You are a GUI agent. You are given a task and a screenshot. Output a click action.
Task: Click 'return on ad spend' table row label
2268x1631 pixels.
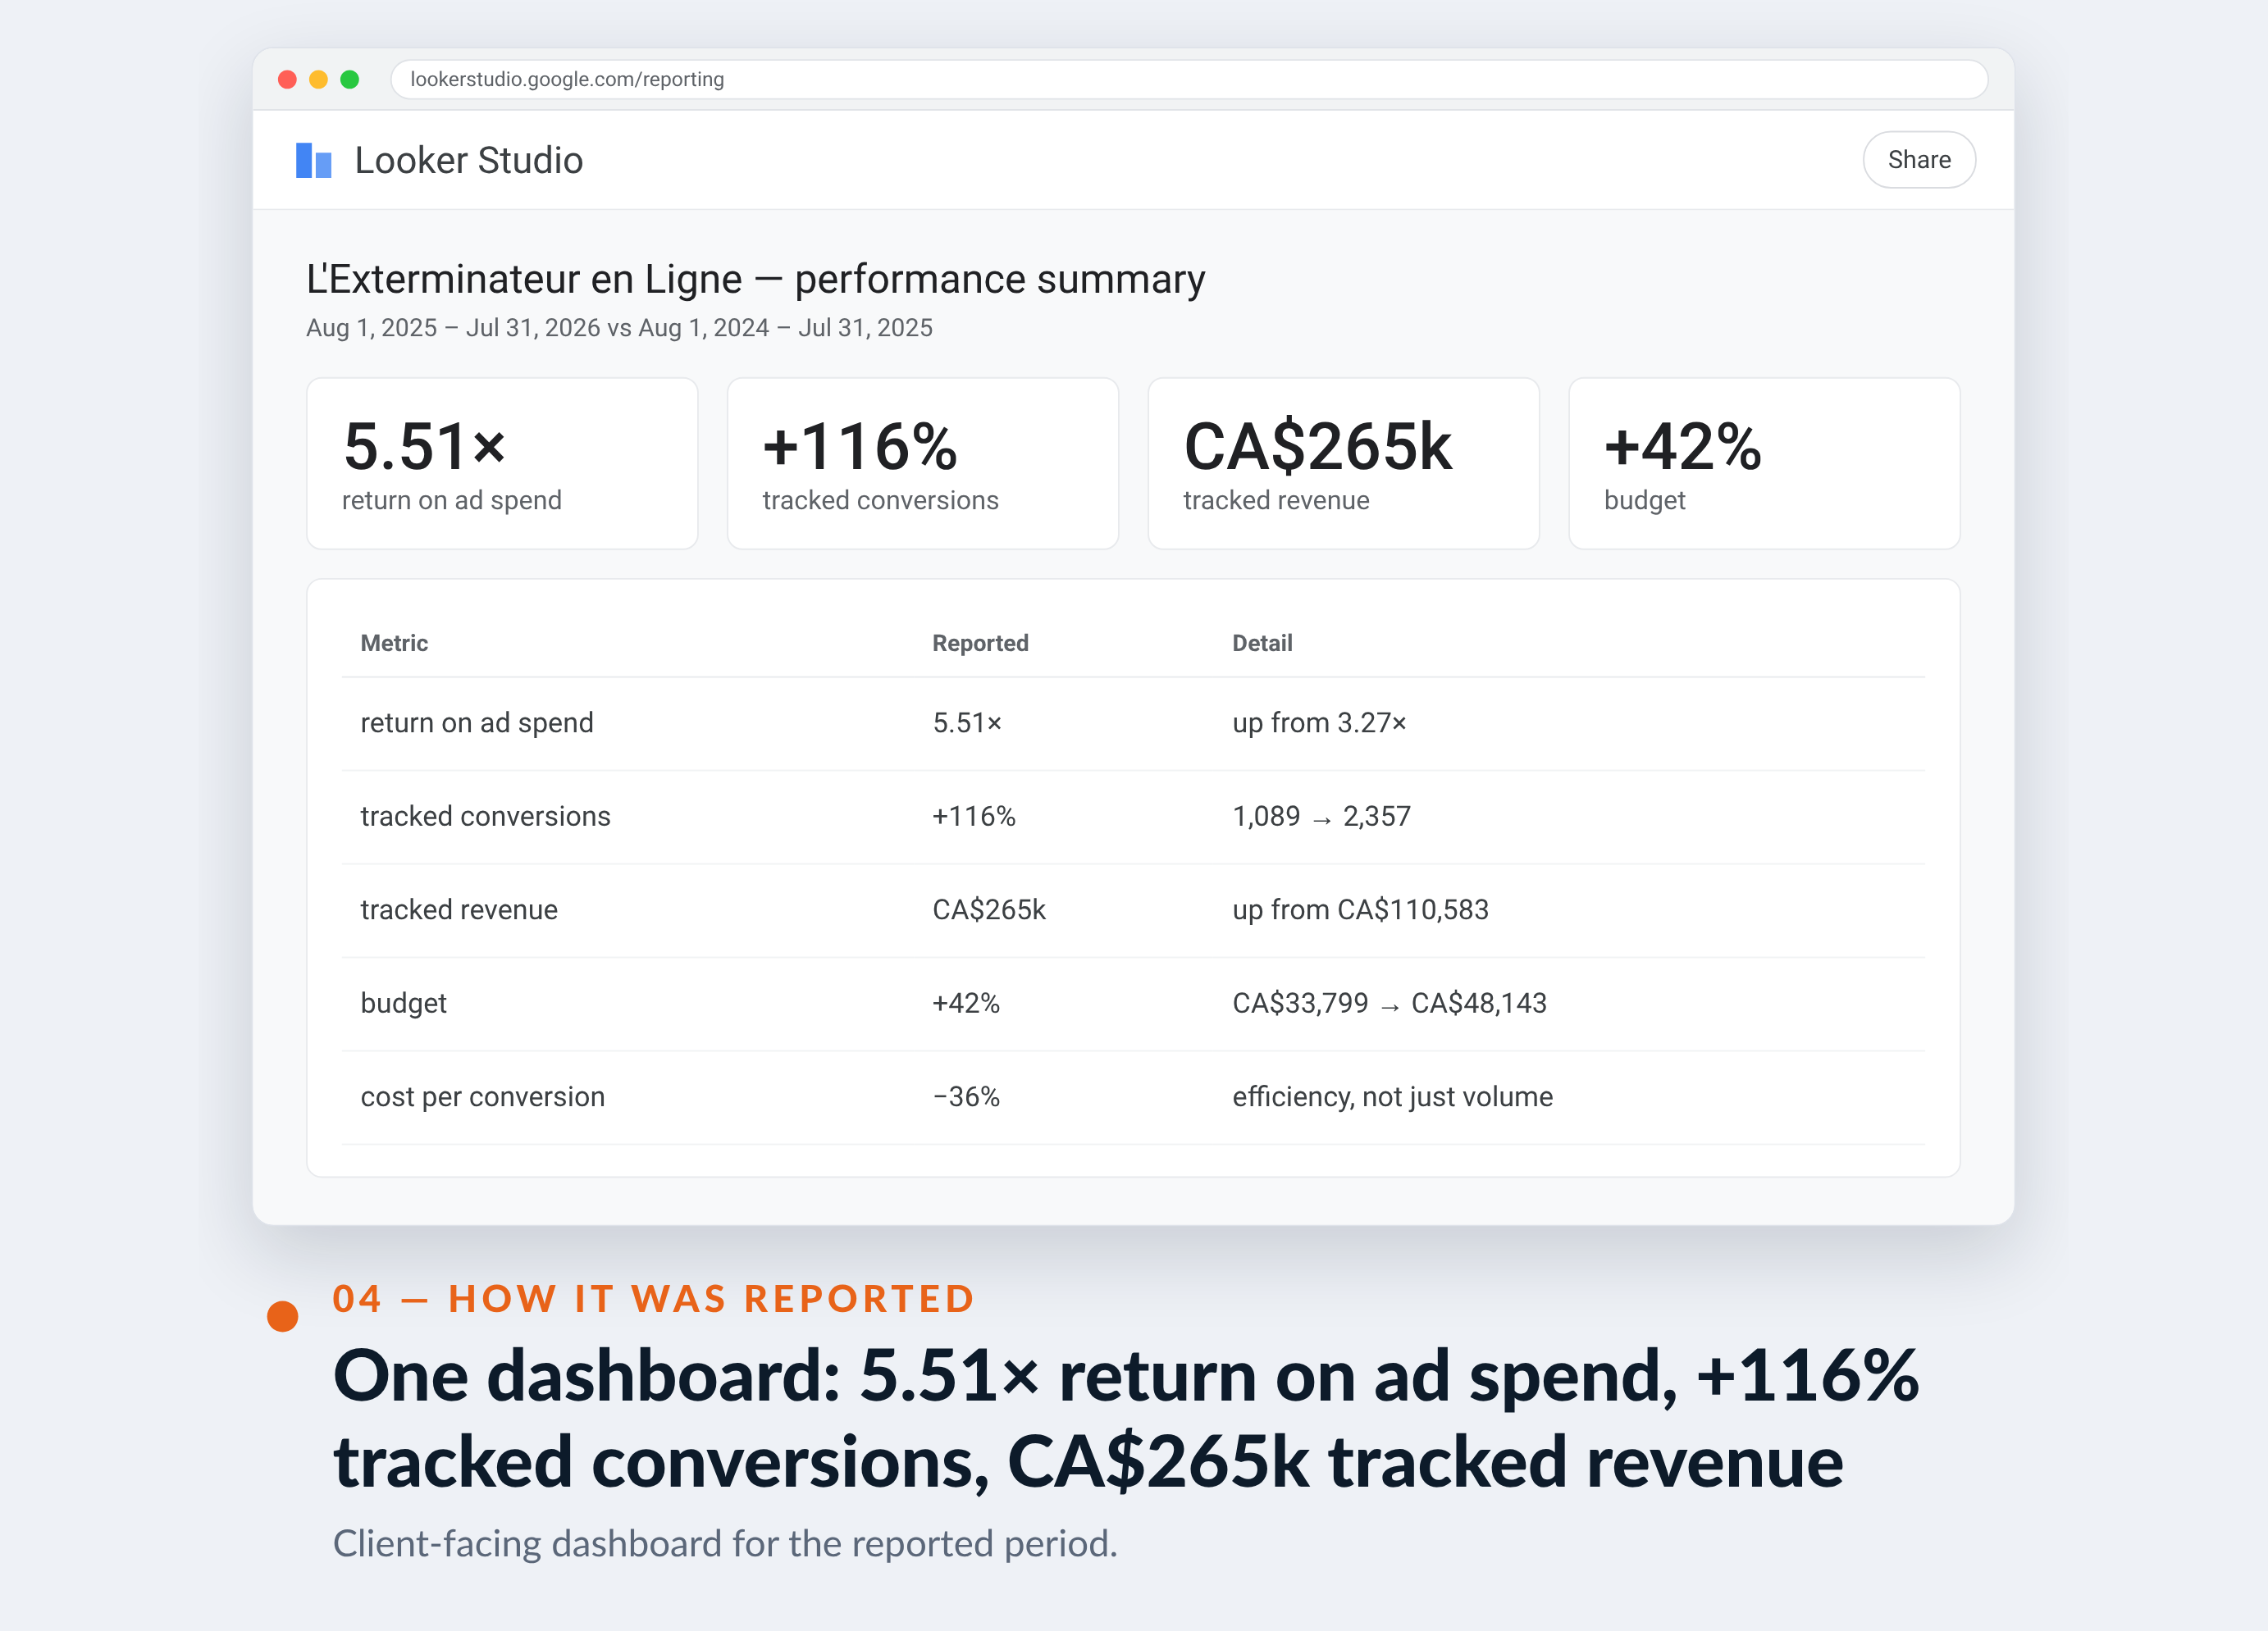tap(477, 723)
